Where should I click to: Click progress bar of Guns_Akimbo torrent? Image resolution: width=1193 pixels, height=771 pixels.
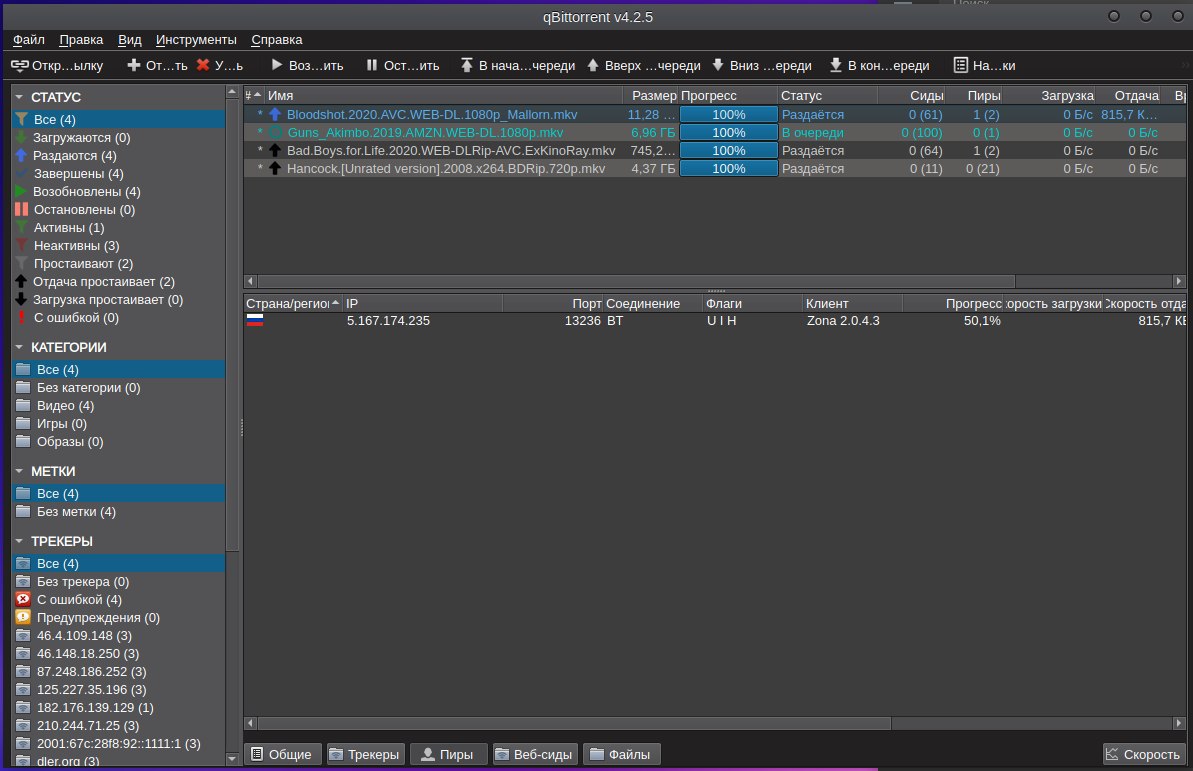(728, 132)
